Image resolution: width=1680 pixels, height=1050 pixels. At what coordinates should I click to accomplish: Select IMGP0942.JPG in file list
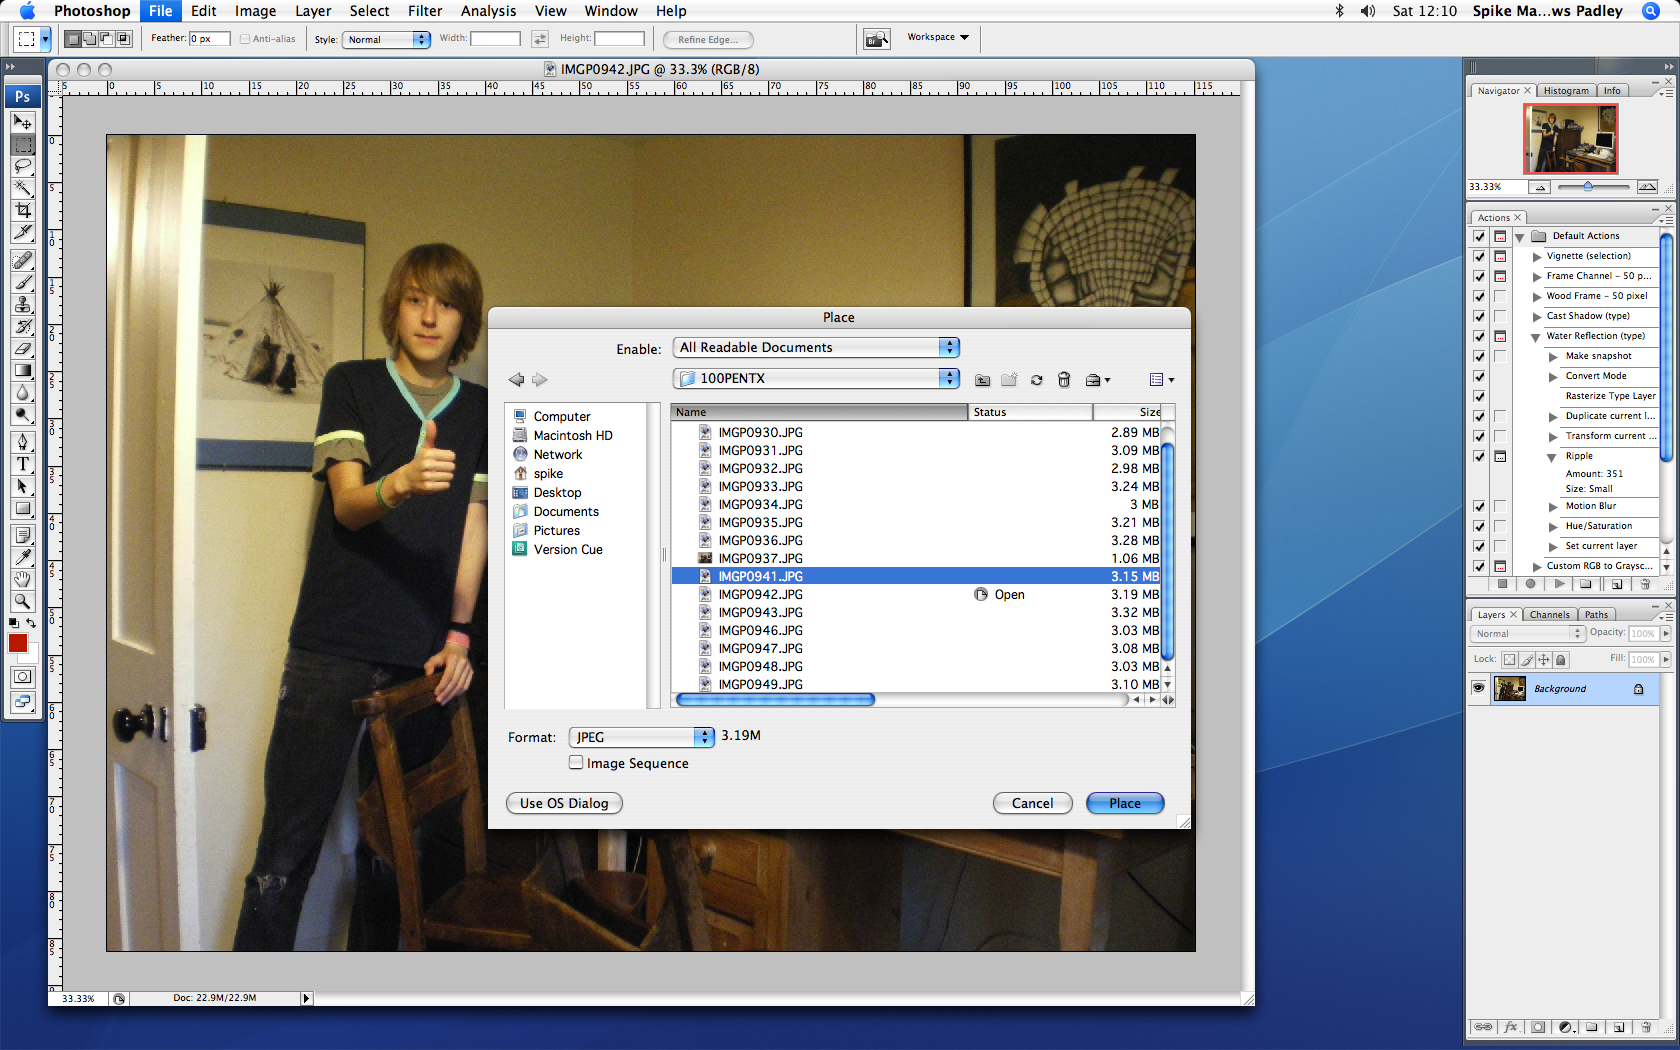click(917, 594)
